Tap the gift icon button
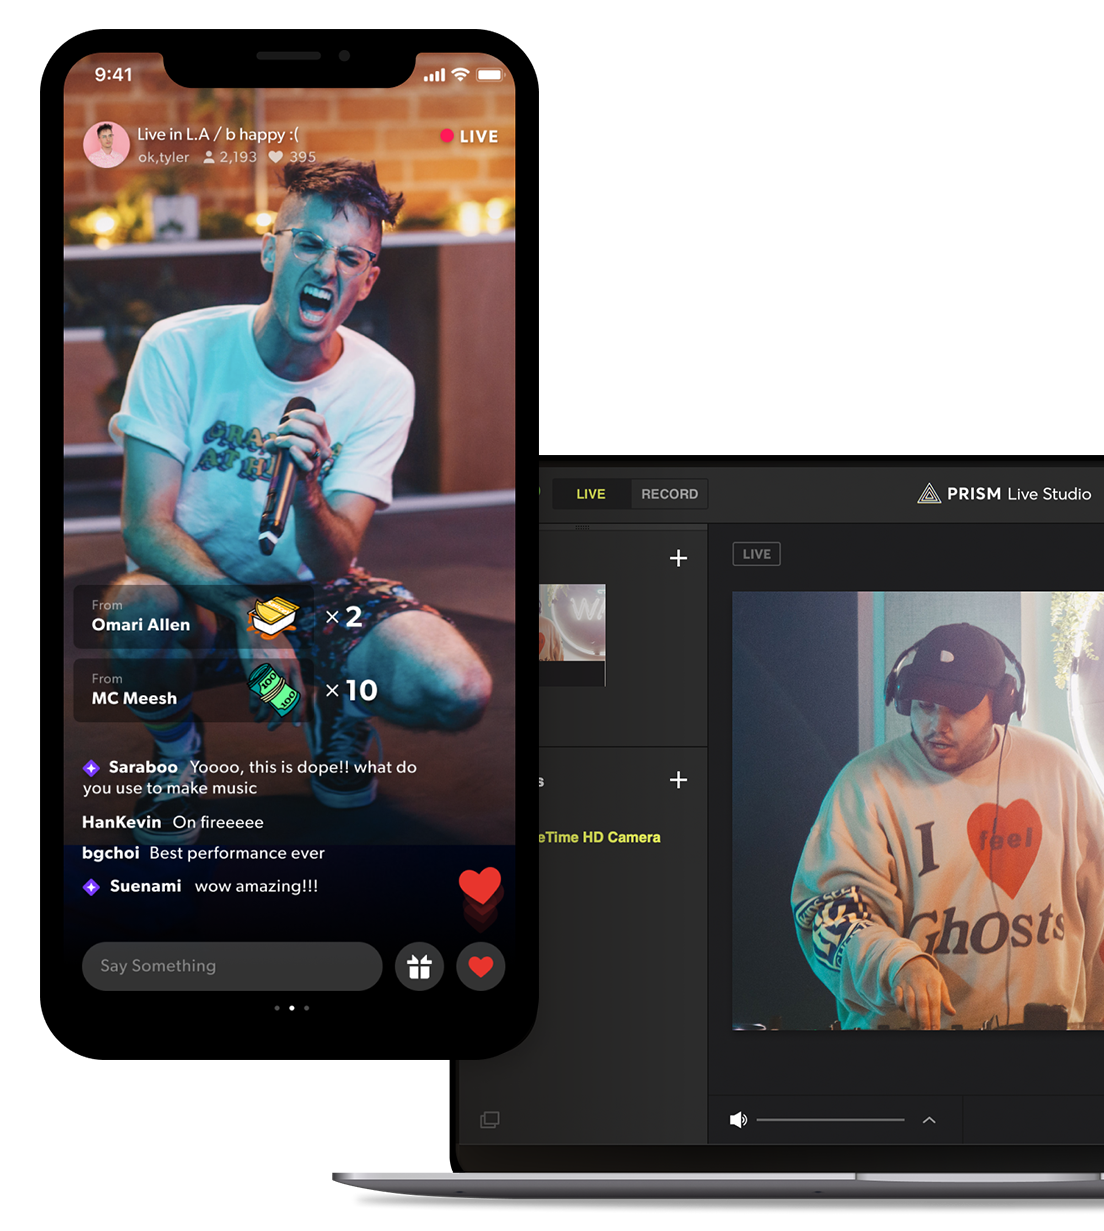 click(x=419, y=966)
